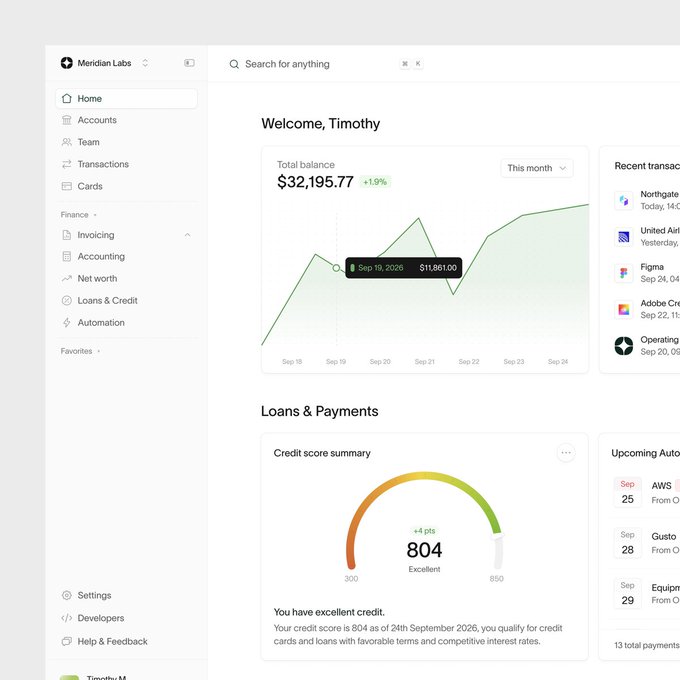Open Loans & Credit in the sidebar
The height and width of the screenshot is (680, 680).
[127, 301]
